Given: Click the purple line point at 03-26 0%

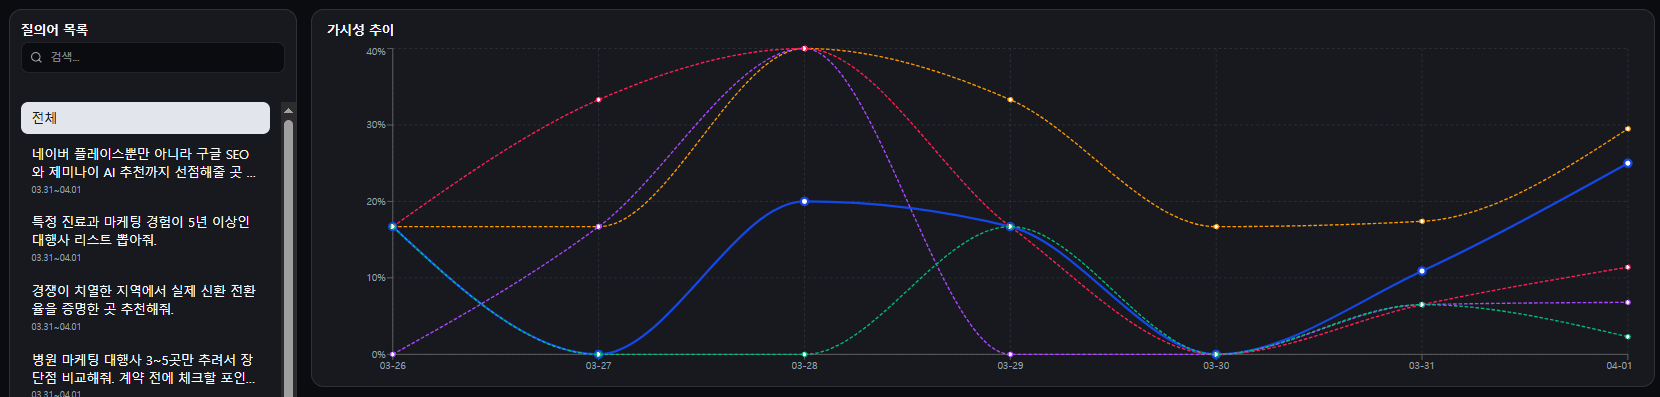Looking at the screenshot, I should [392, 354].
